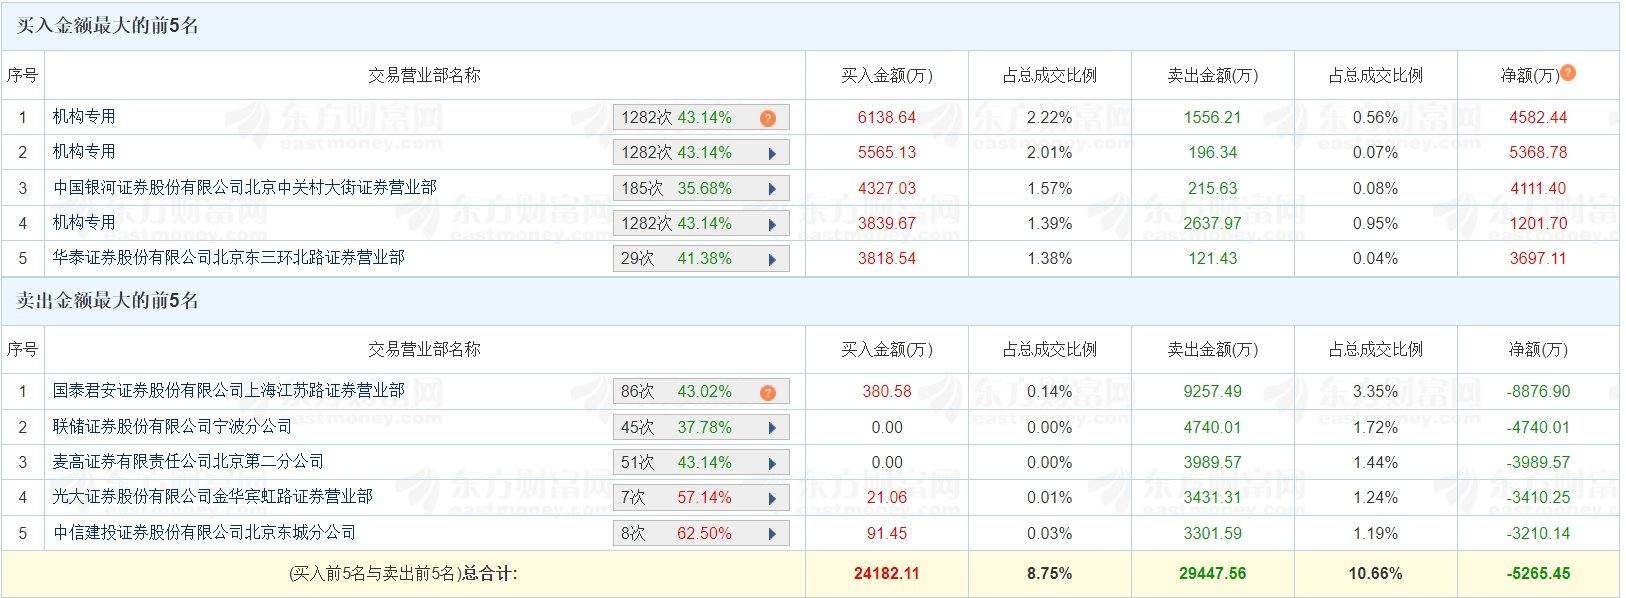The height and width of the screenshot is (598, 1626).
Task: Open 中国银河证券北京中关村大街证券营业部 link
Action: tap(244, 187)
